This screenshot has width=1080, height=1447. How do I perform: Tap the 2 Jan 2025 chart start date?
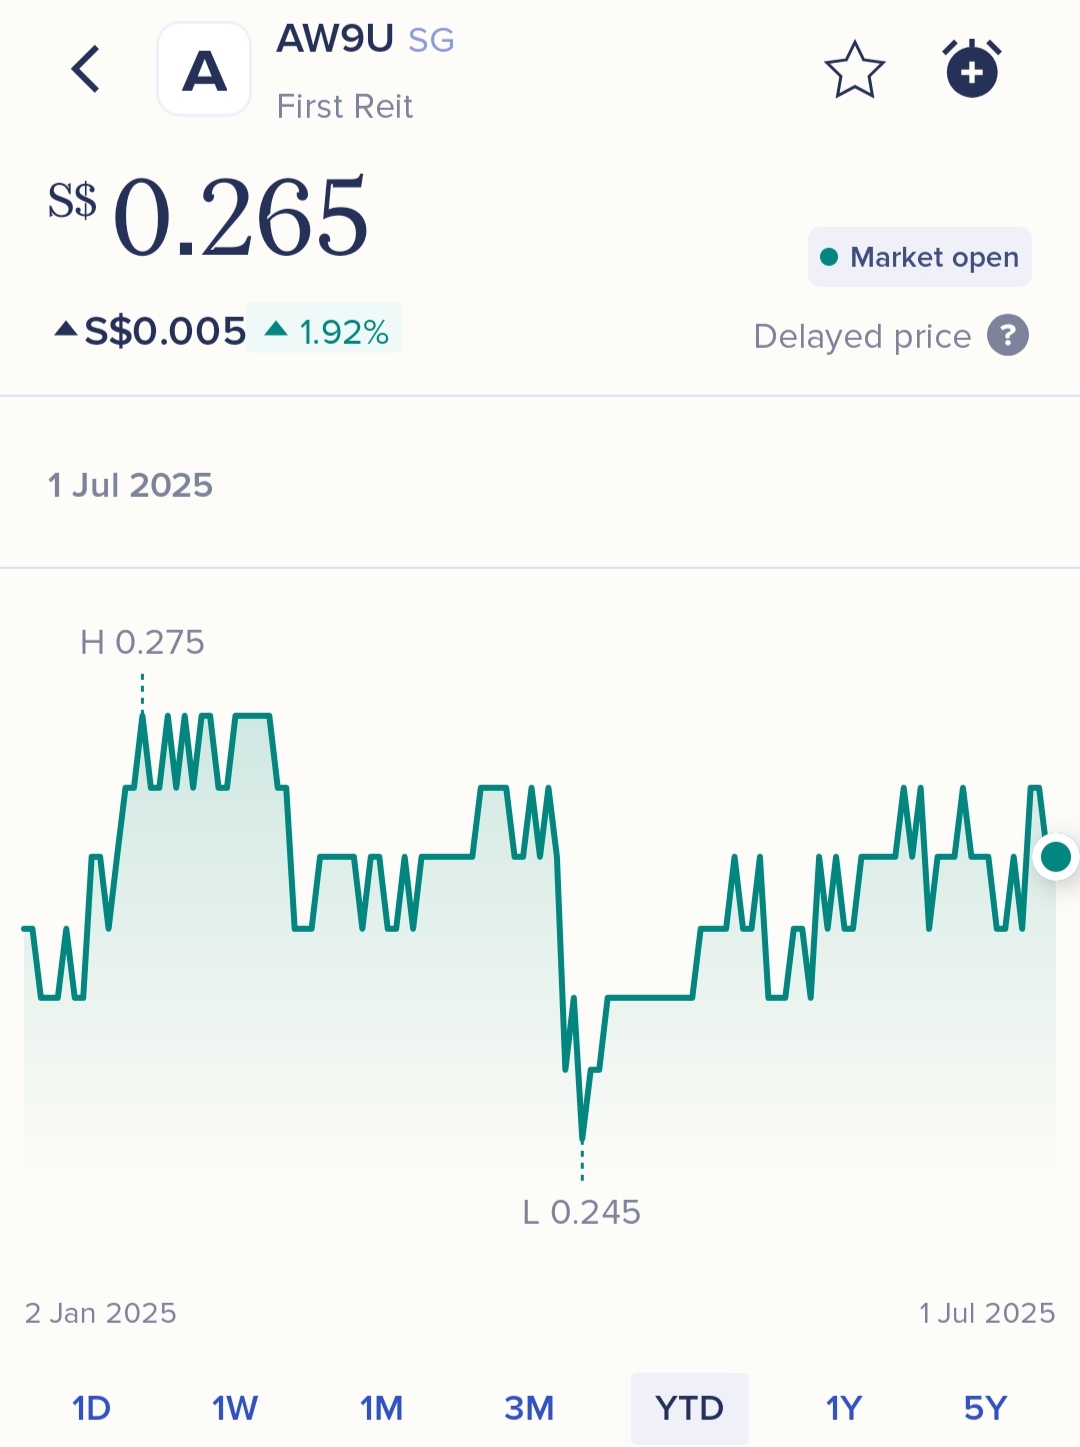click(x=100, y=1313)
